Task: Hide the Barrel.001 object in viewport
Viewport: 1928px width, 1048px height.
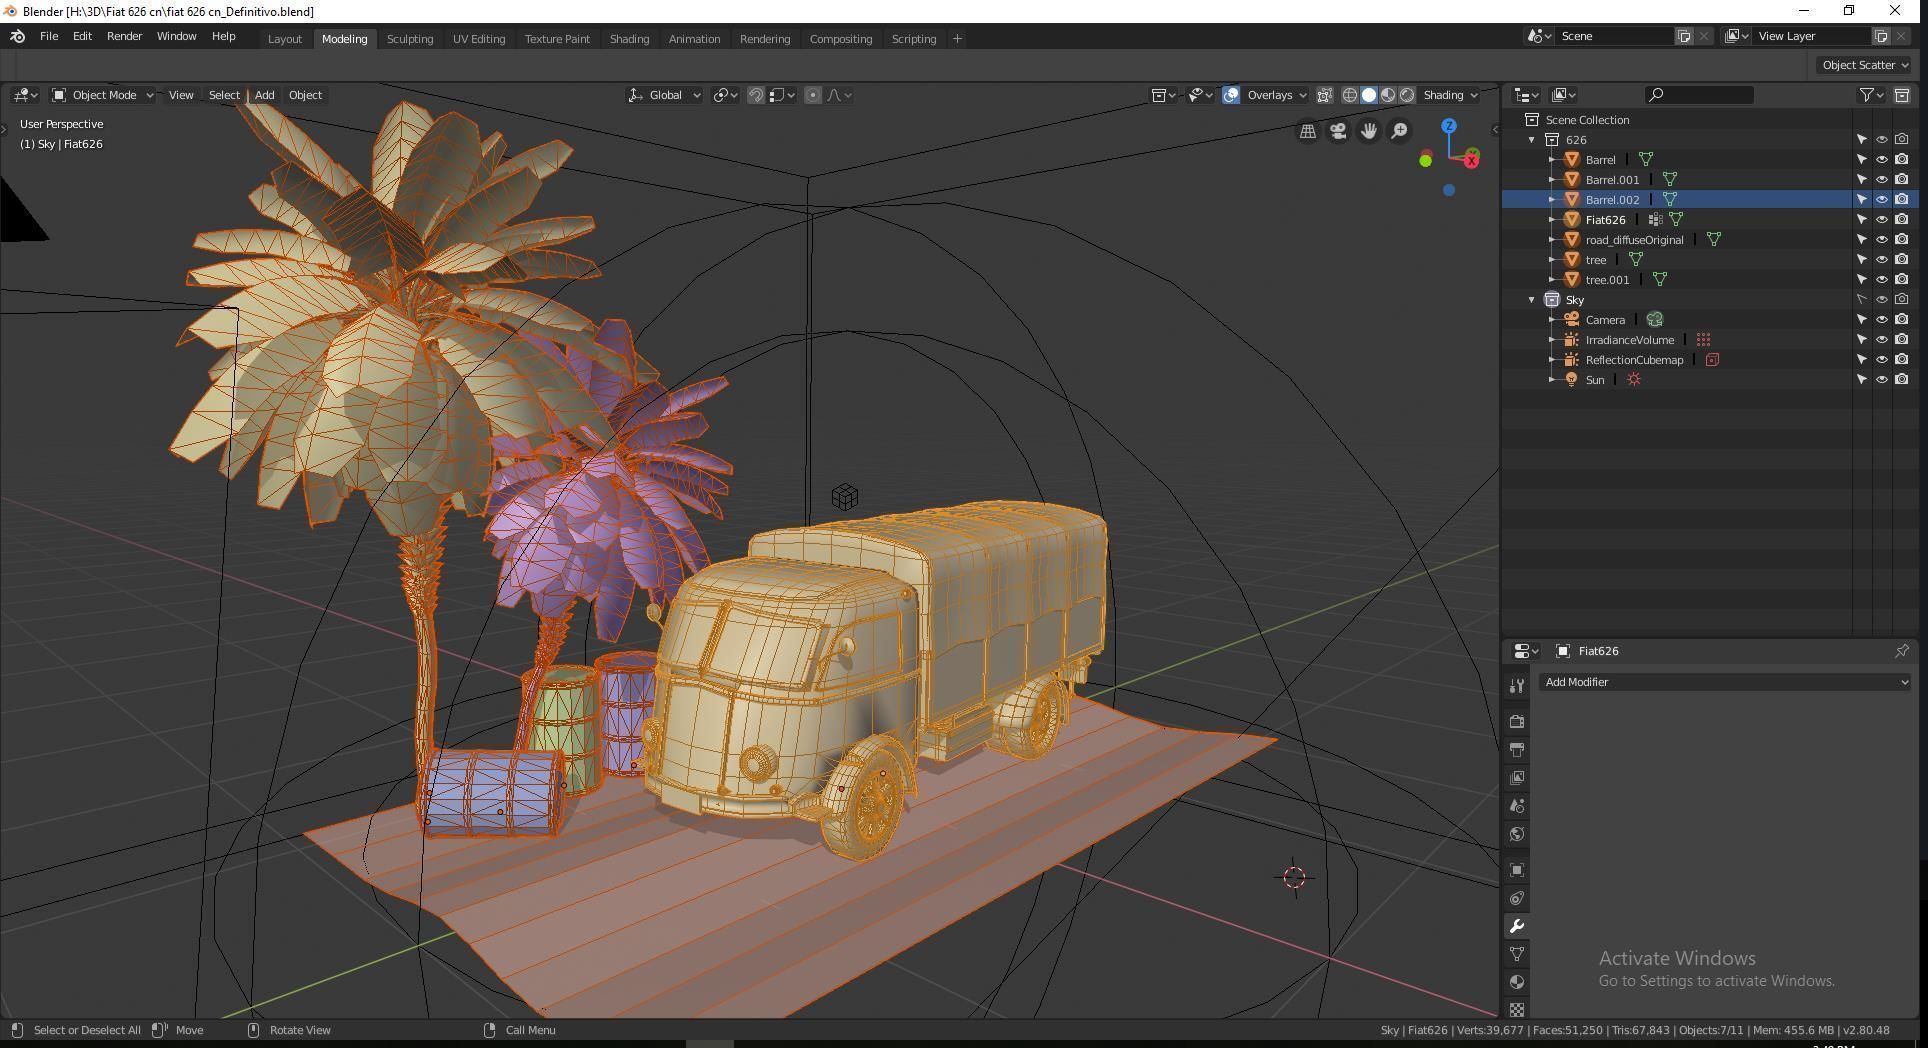Action: pyautogui.click(x=1881, y=180)
